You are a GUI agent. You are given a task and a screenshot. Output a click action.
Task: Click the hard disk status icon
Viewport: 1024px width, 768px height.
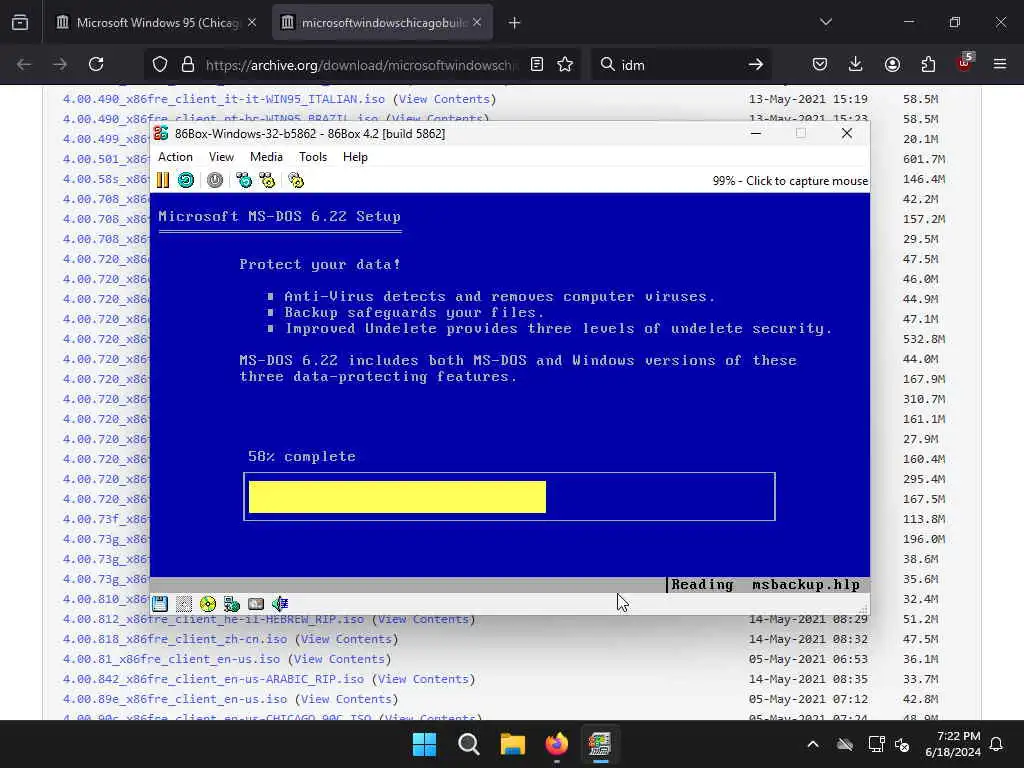pos(256,603)
